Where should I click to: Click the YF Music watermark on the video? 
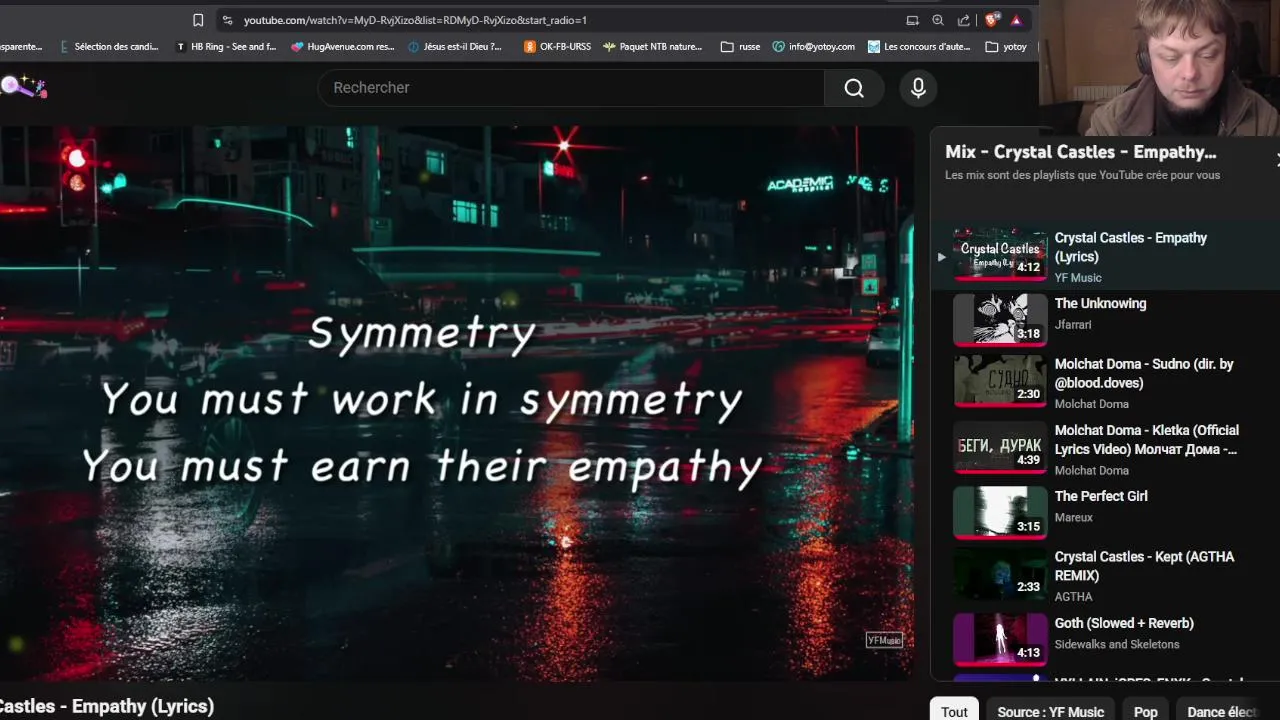pyautogui.click(x=884, y=640)
